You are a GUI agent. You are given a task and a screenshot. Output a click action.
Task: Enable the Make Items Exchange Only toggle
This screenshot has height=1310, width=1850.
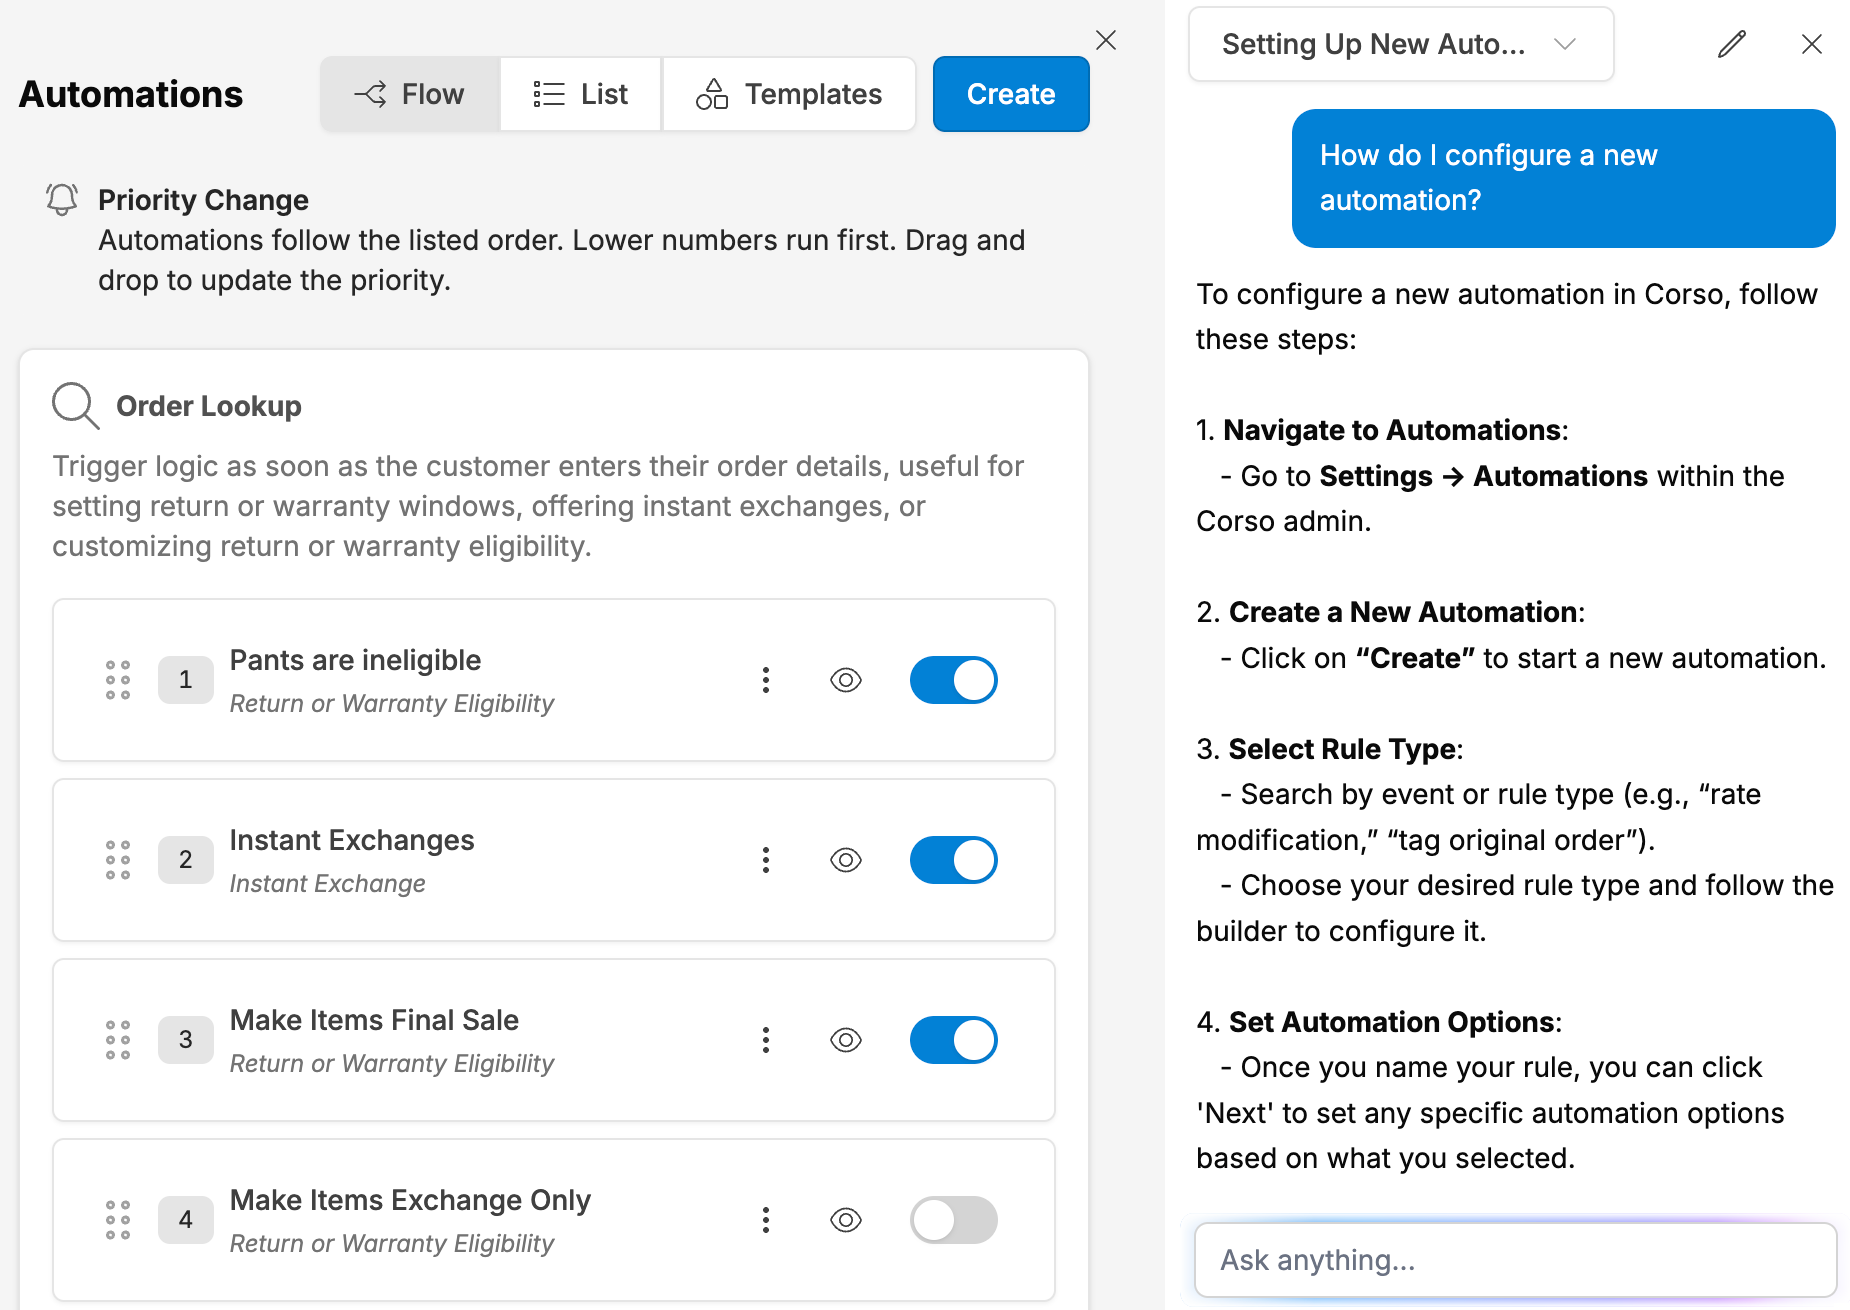click(x=954, y=1220)
